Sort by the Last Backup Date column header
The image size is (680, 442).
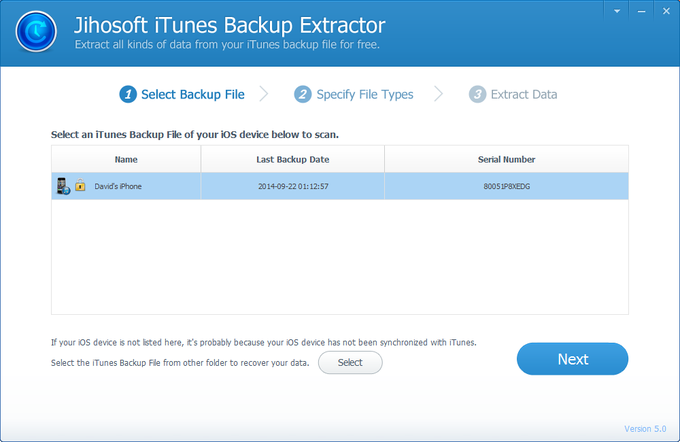coord(292,159)
